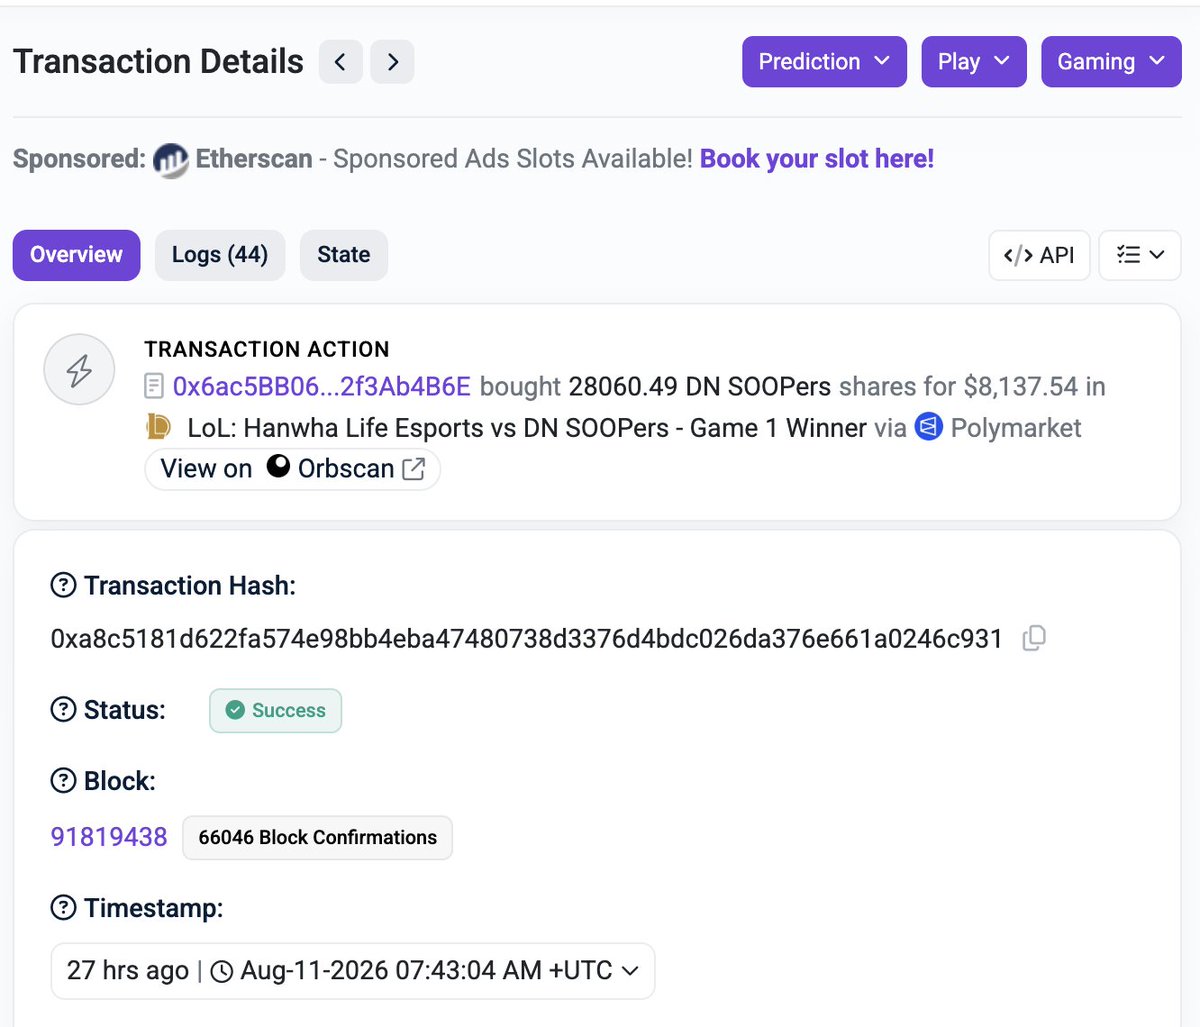Click the lightning transaction action icon
This screenshot has height=1027, width=1200.
pyautogui.click(x=79, y=370)
